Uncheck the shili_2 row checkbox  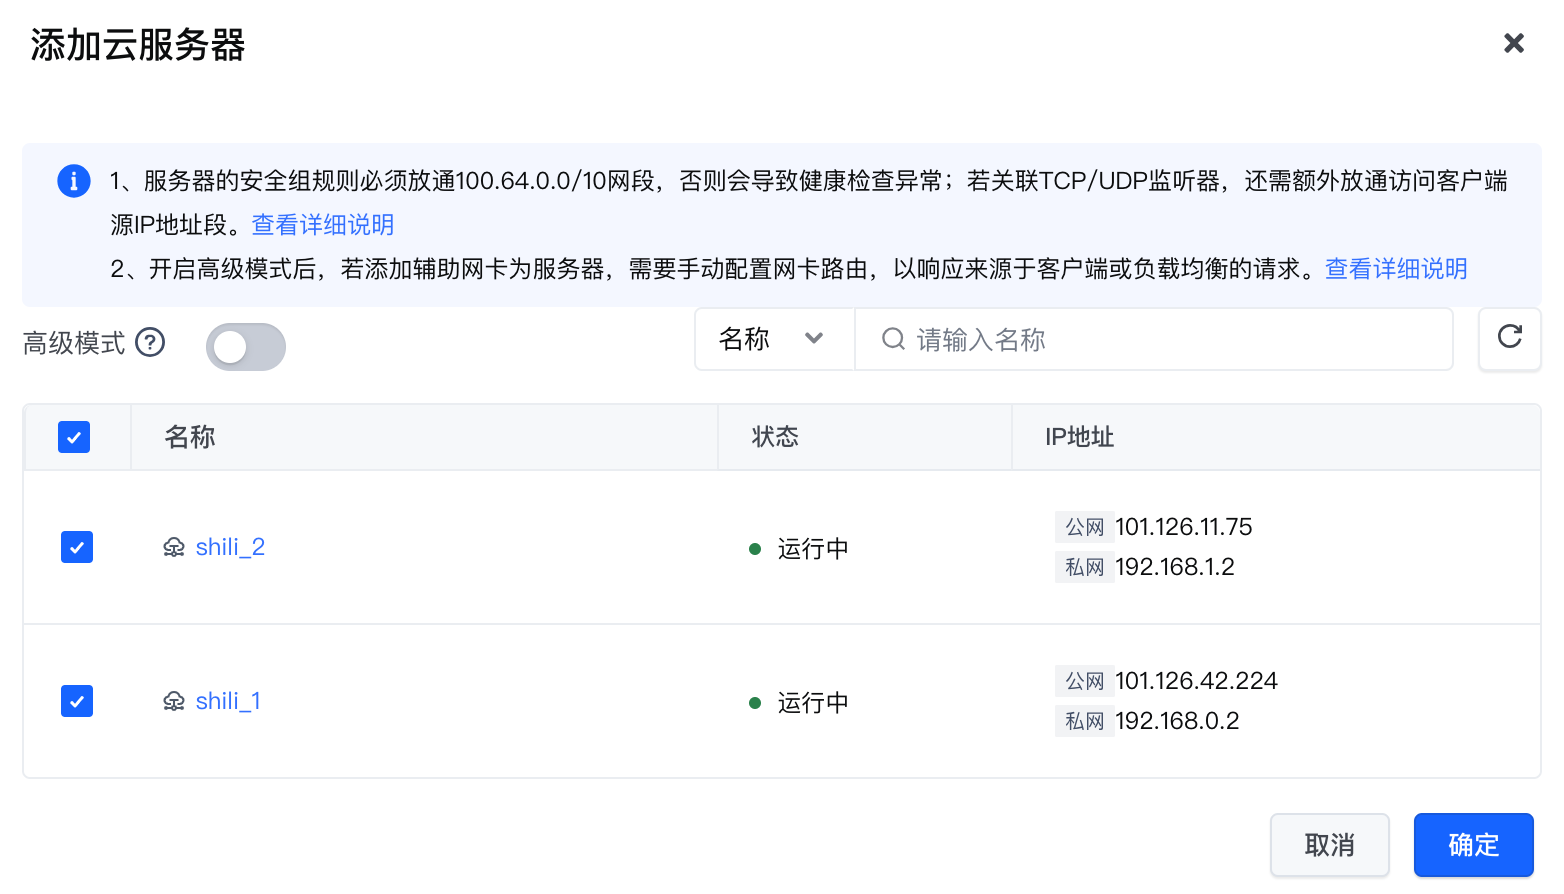[77, 547]
